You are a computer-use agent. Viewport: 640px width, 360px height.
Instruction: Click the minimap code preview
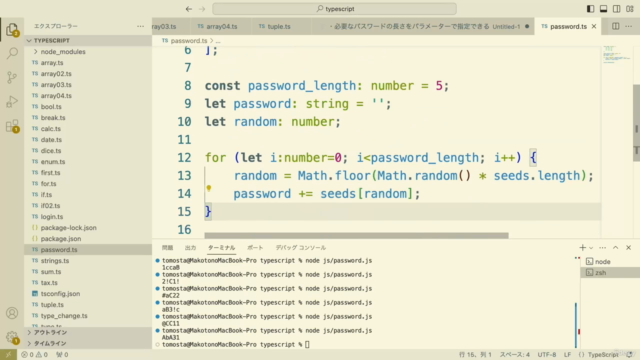616,55
